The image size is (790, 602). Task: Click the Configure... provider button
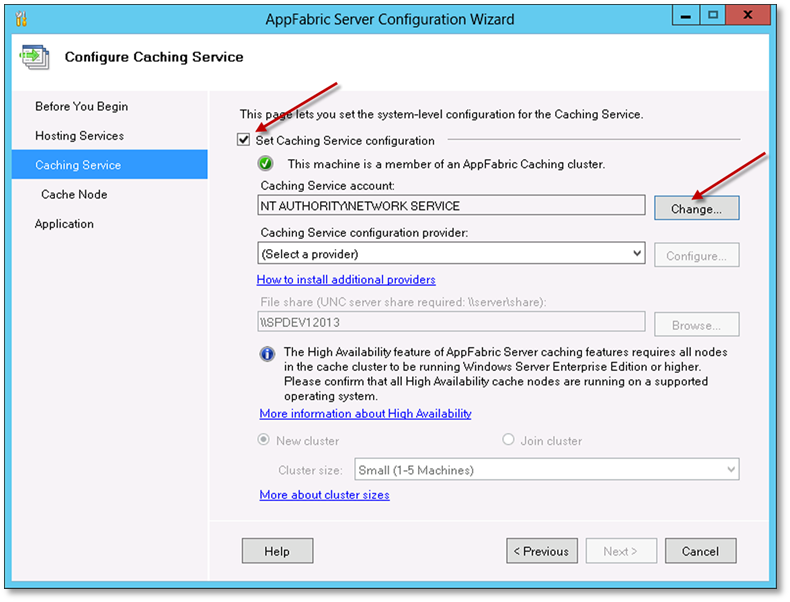tap(697, 255)
